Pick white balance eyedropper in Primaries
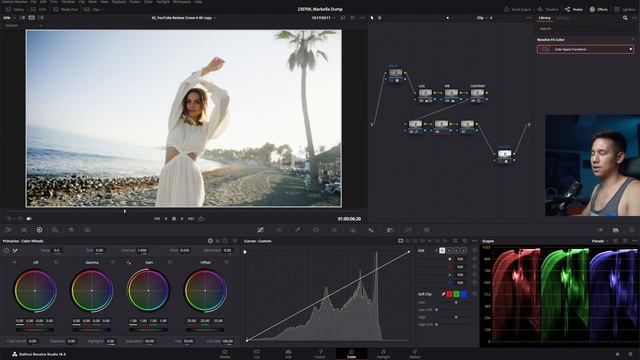Screen dimensions: 640x360 (x=15, y=250)
